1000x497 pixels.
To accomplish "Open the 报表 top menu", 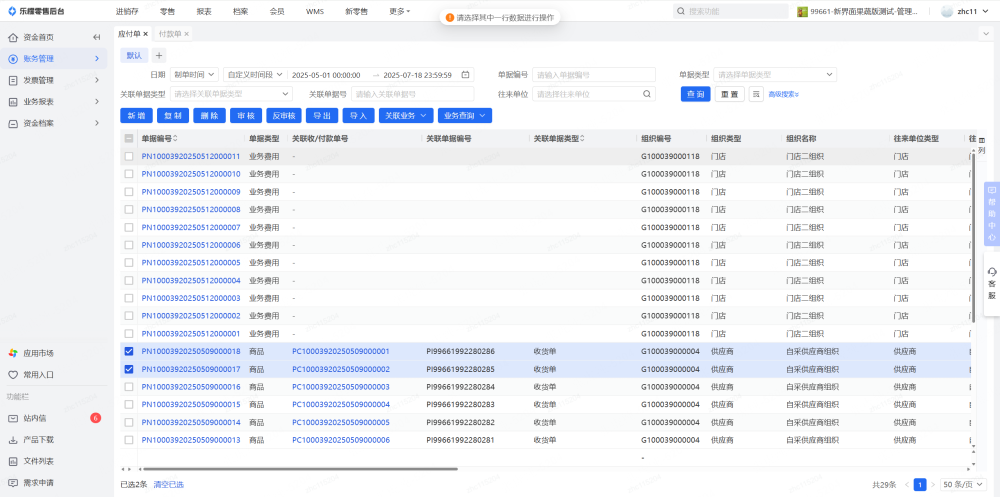I will [204, 11].
